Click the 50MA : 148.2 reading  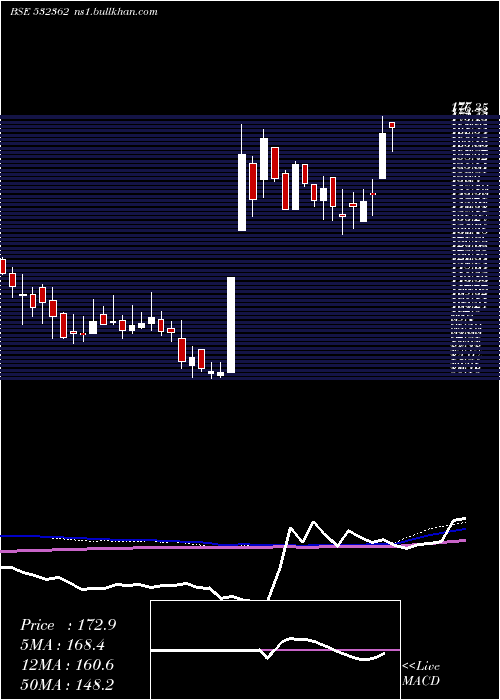pyautogui.click(x=67, y=684)
